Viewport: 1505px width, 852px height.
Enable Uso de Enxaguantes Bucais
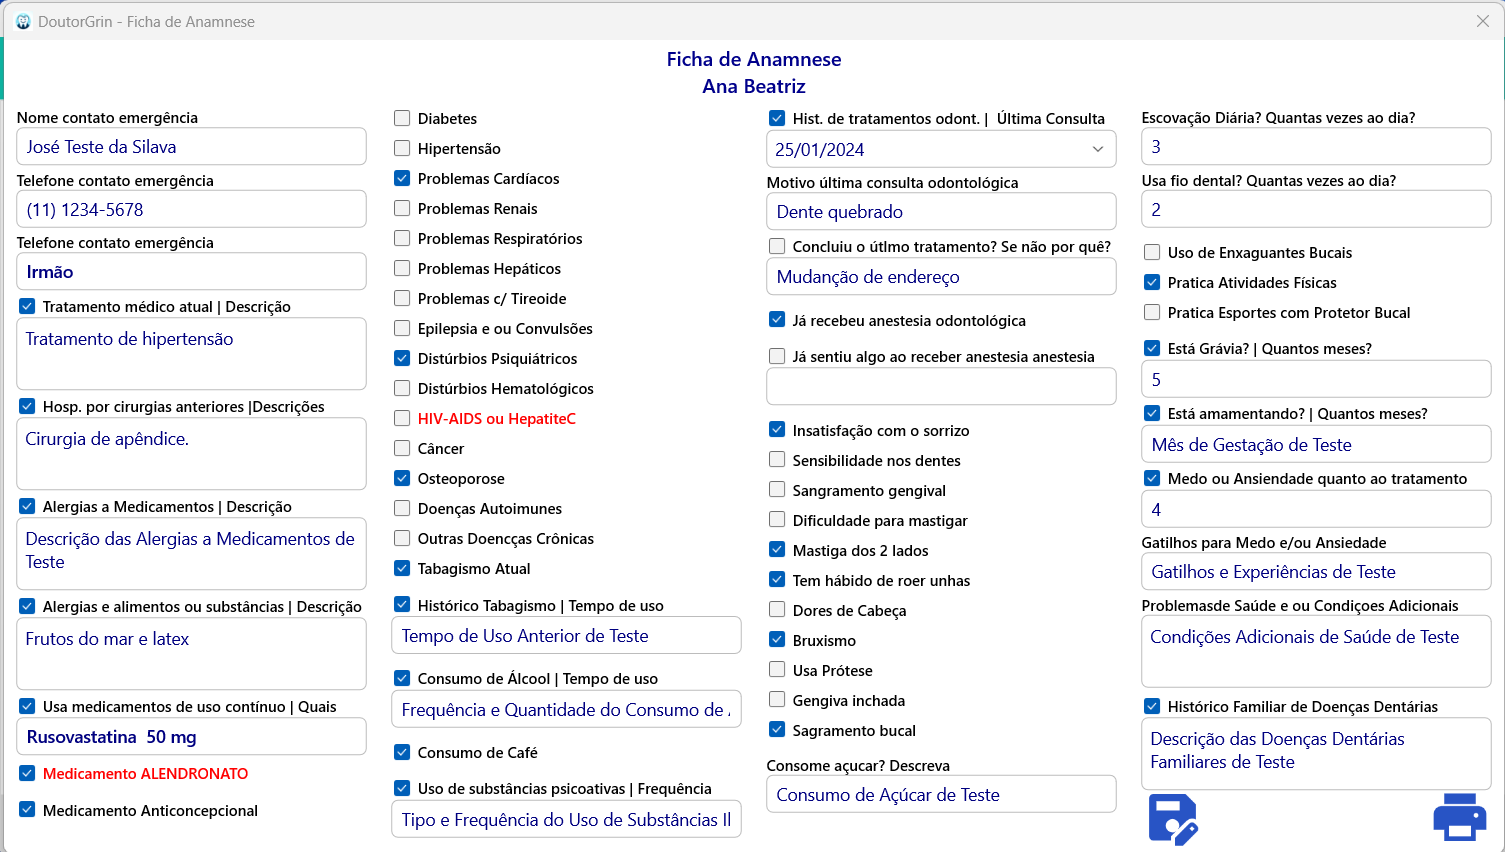coord(1152,253)
